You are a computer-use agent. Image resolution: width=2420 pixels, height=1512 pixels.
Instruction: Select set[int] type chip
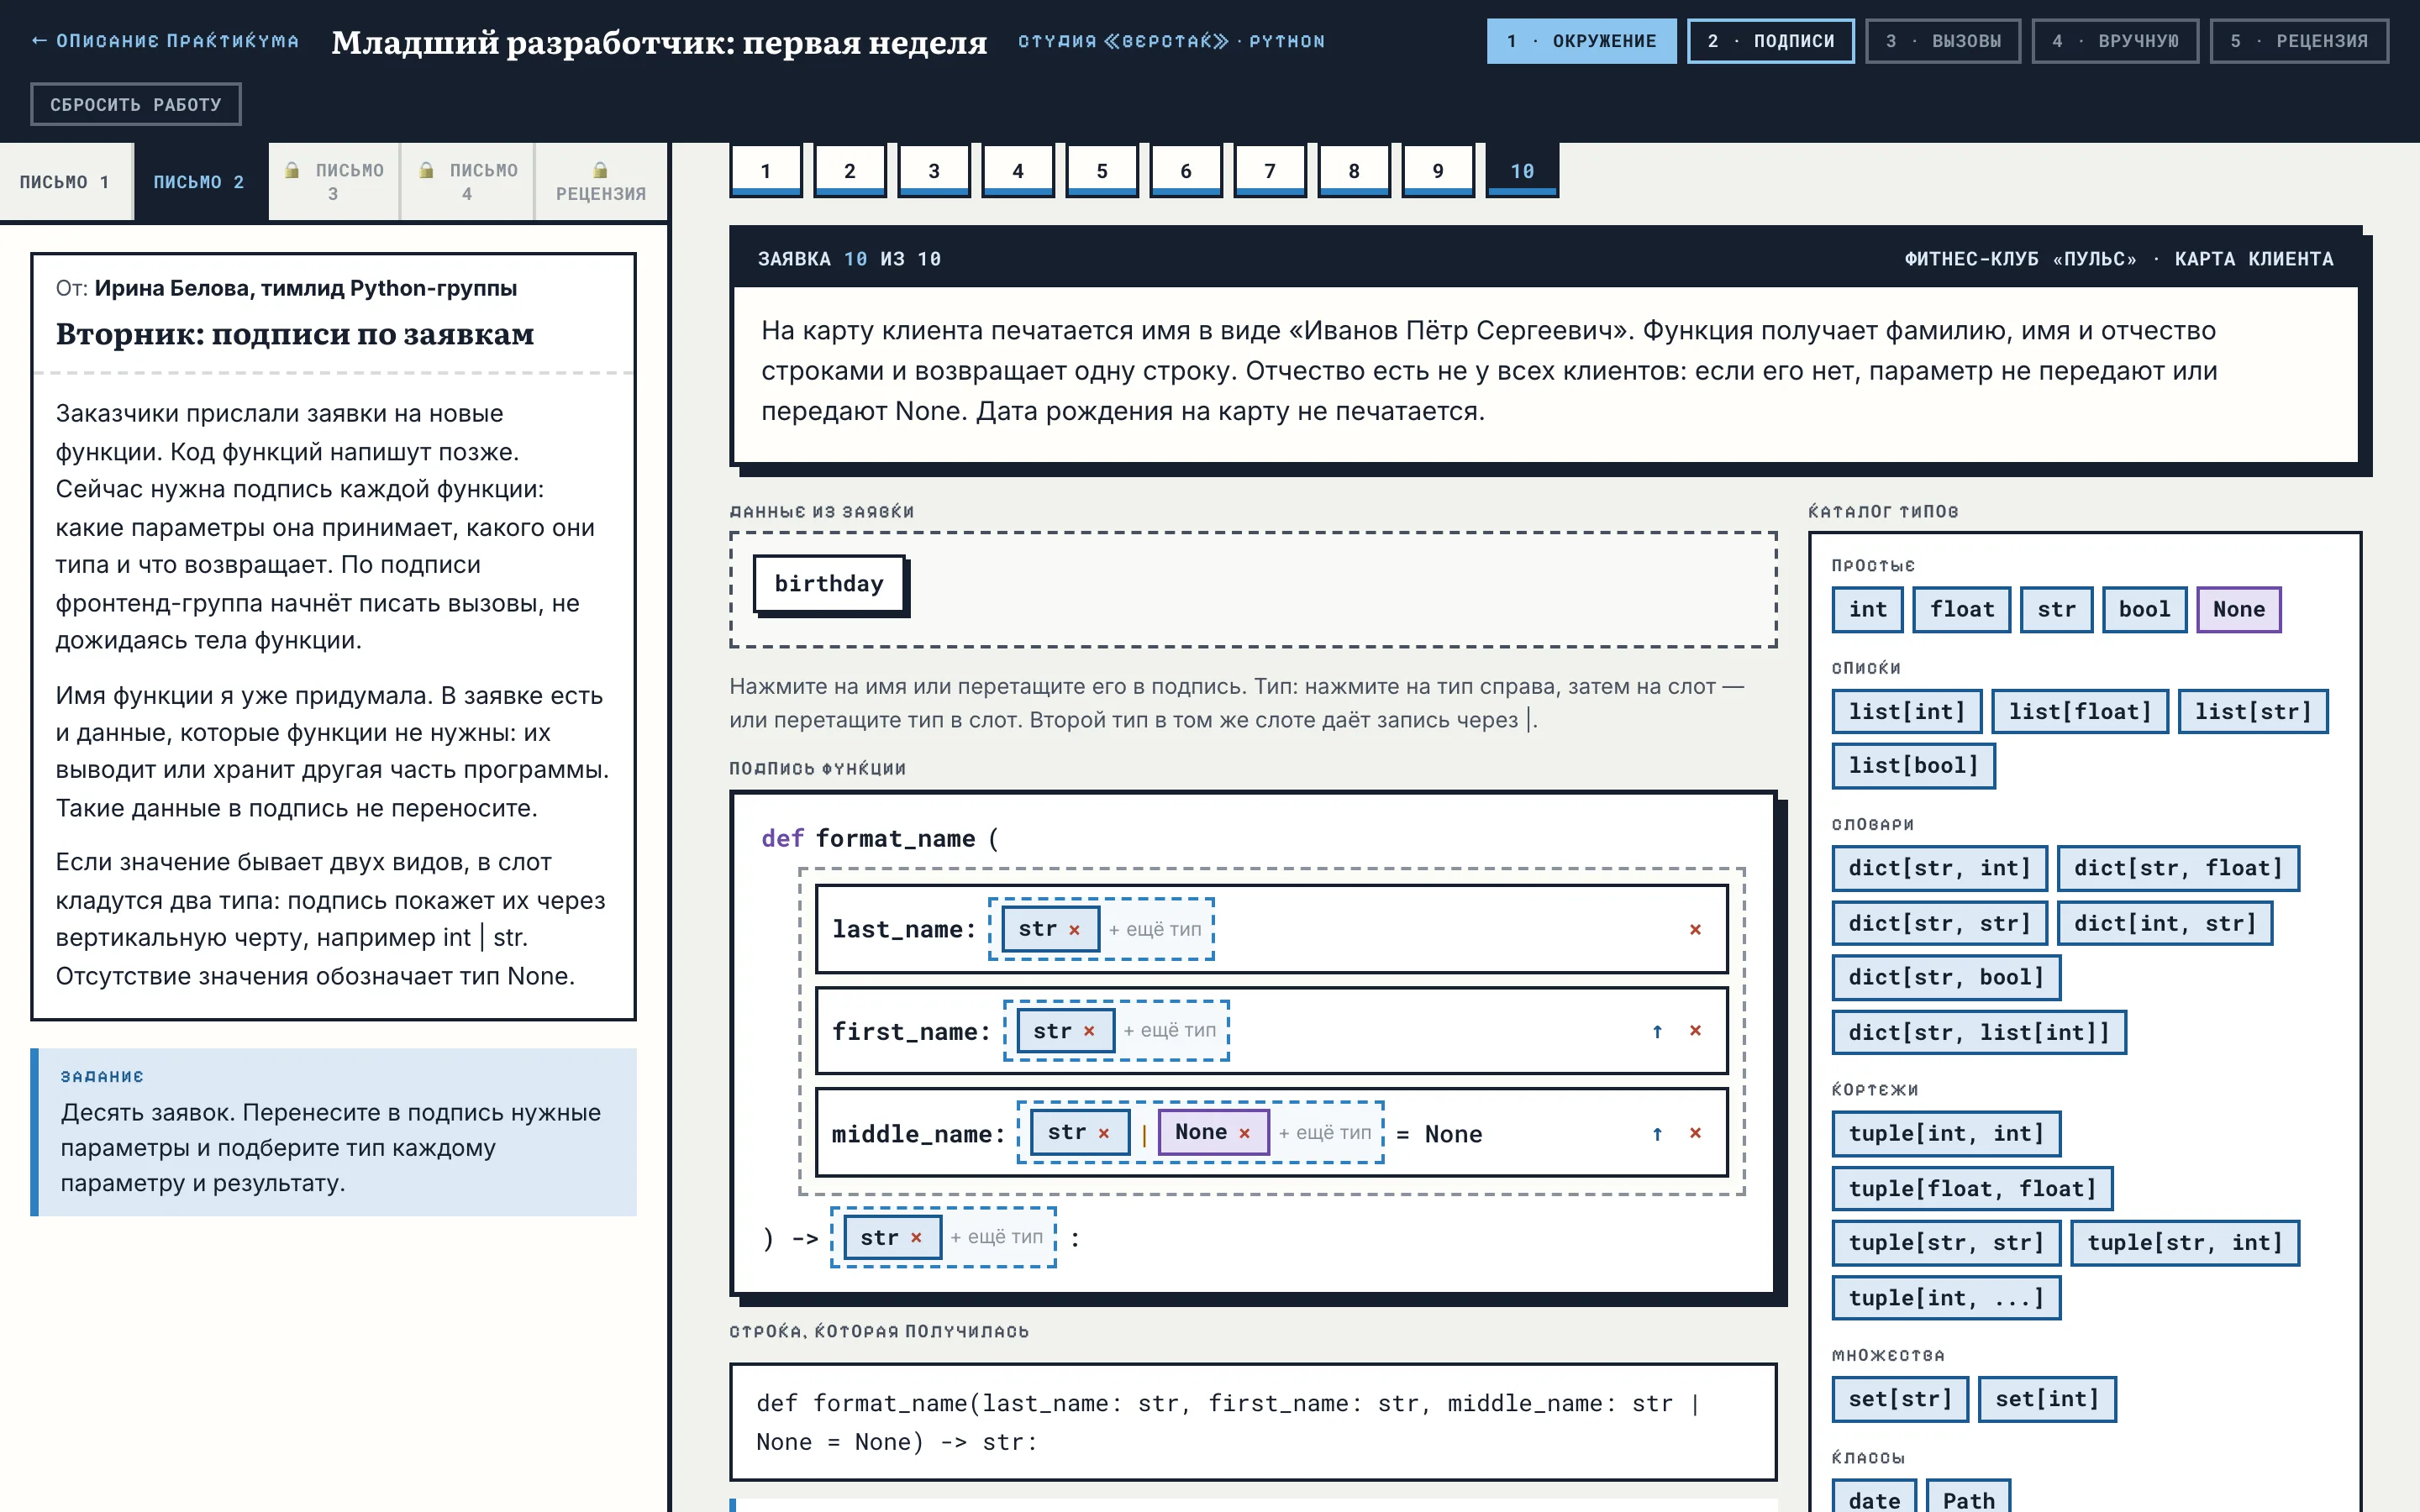tap(2047, 1399)
